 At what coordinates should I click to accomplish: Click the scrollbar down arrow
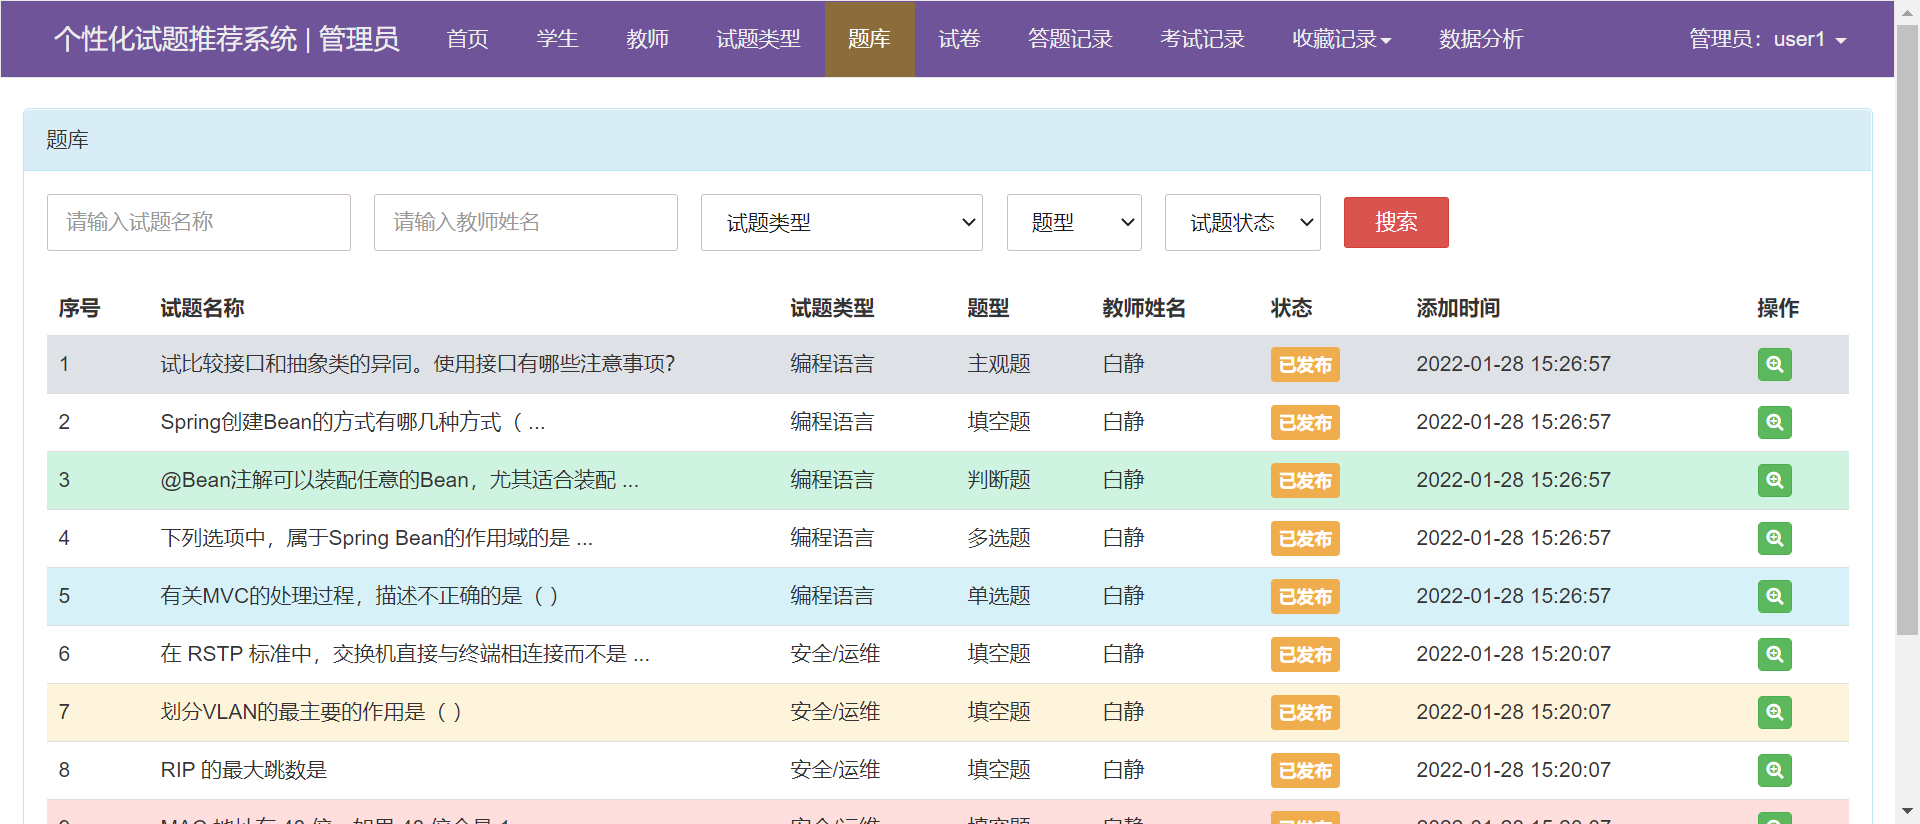[1907, 811]
